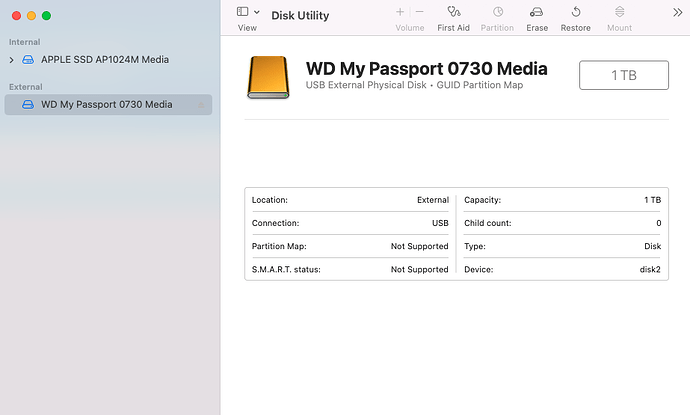
Task: Open the View sidebar options icon
Action: click(x=242, y=12)
